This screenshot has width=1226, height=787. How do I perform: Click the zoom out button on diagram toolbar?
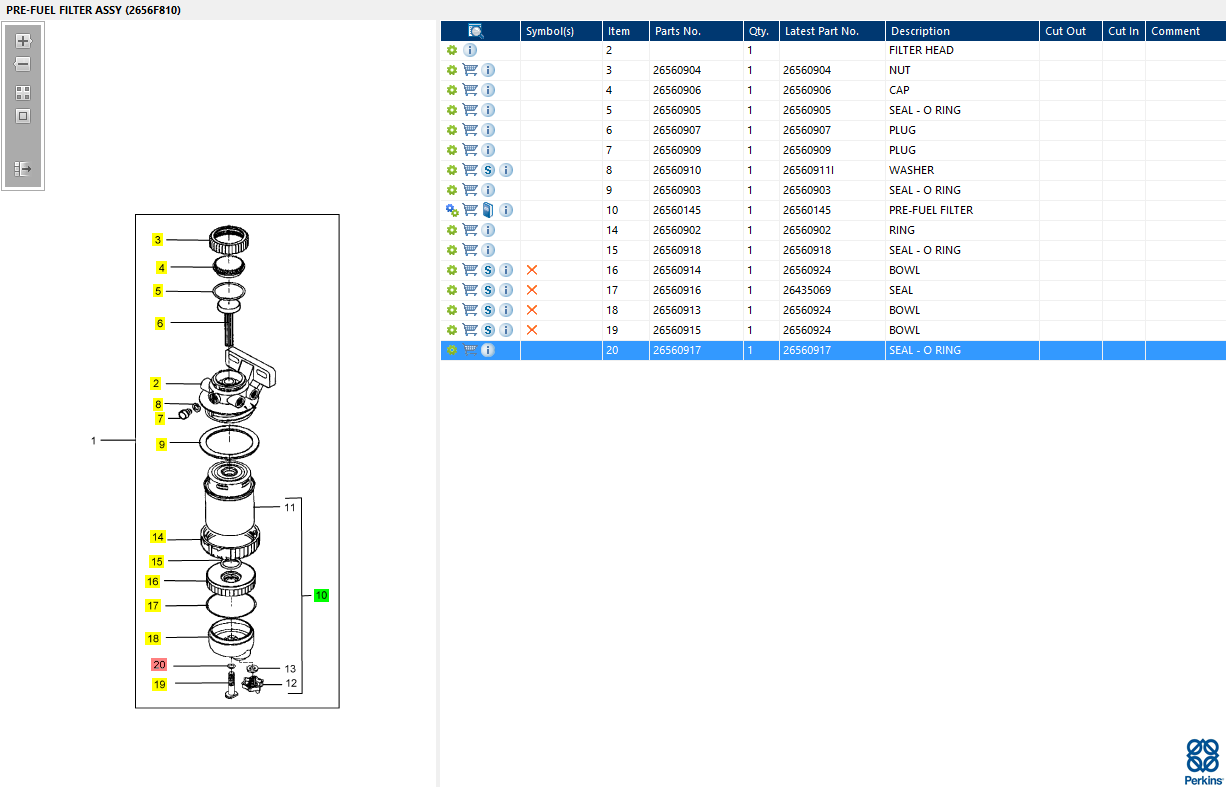tap(23, 64)
